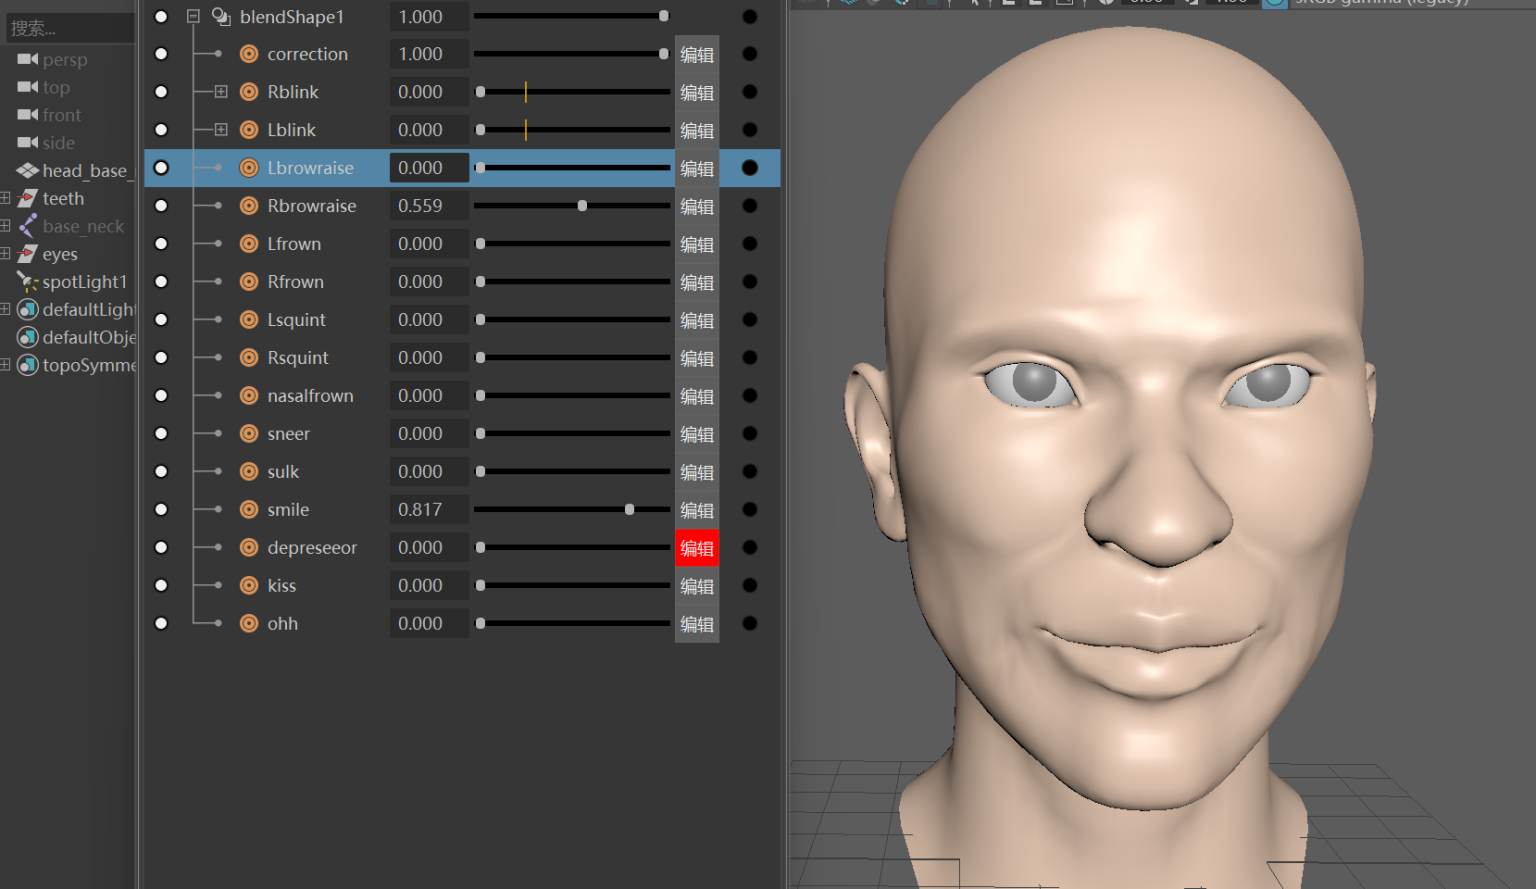The width and height of the screenshot is (1536, 889).
Task: Click the Rblink target icon
Action: coord(249,92)
